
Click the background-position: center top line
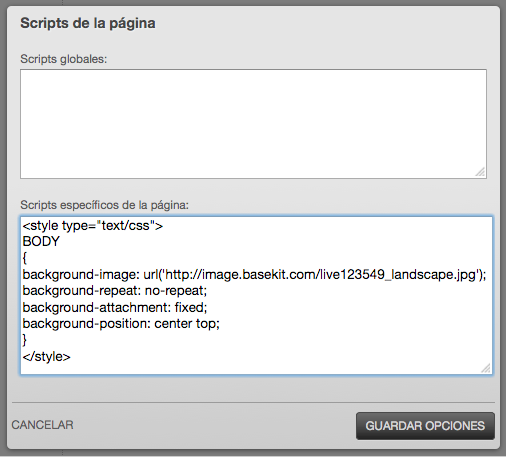coord(121,324)
